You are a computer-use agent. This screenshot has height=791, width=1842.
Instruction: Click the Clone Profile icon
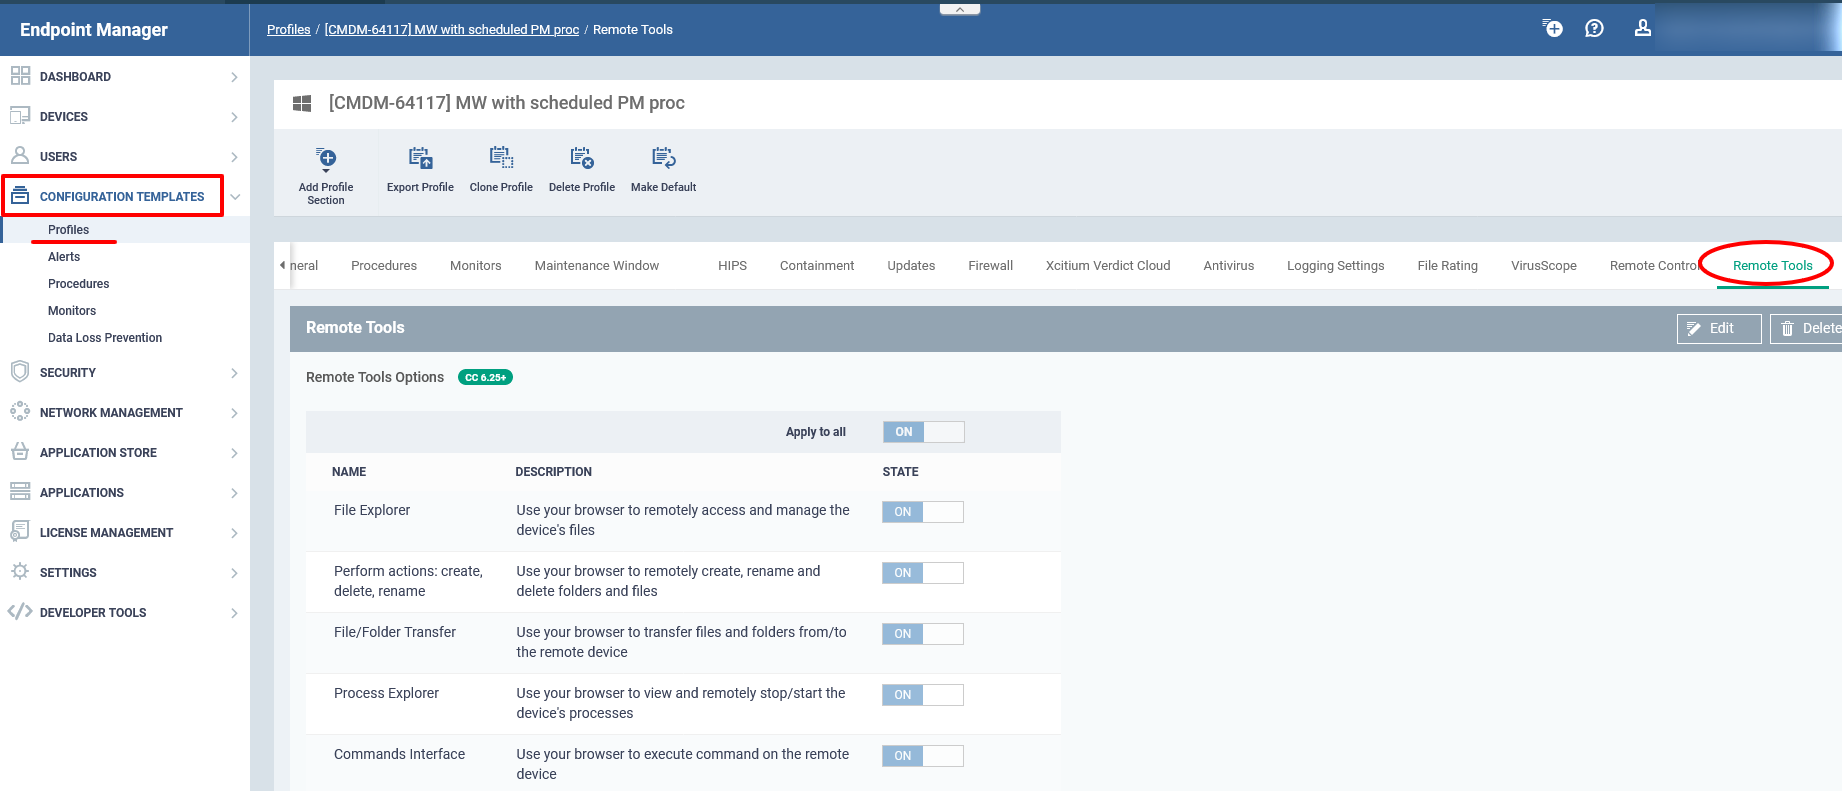point(501,158)
